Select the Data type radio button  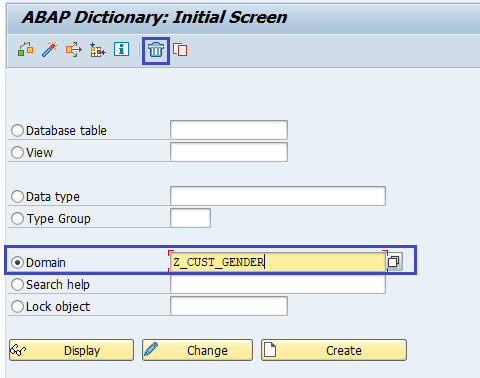(x=17, y=196)
